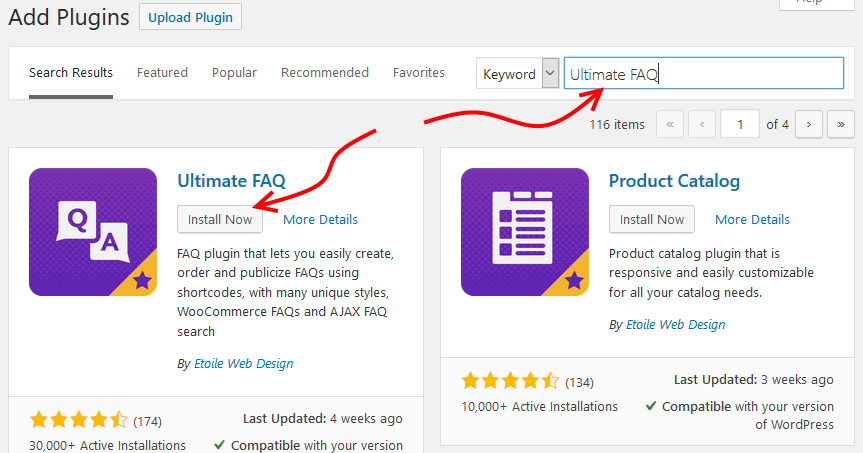This screenshot has width=863, height=453.
Task: View More Details for Product Catalog
Action: [x=752, y=219]
